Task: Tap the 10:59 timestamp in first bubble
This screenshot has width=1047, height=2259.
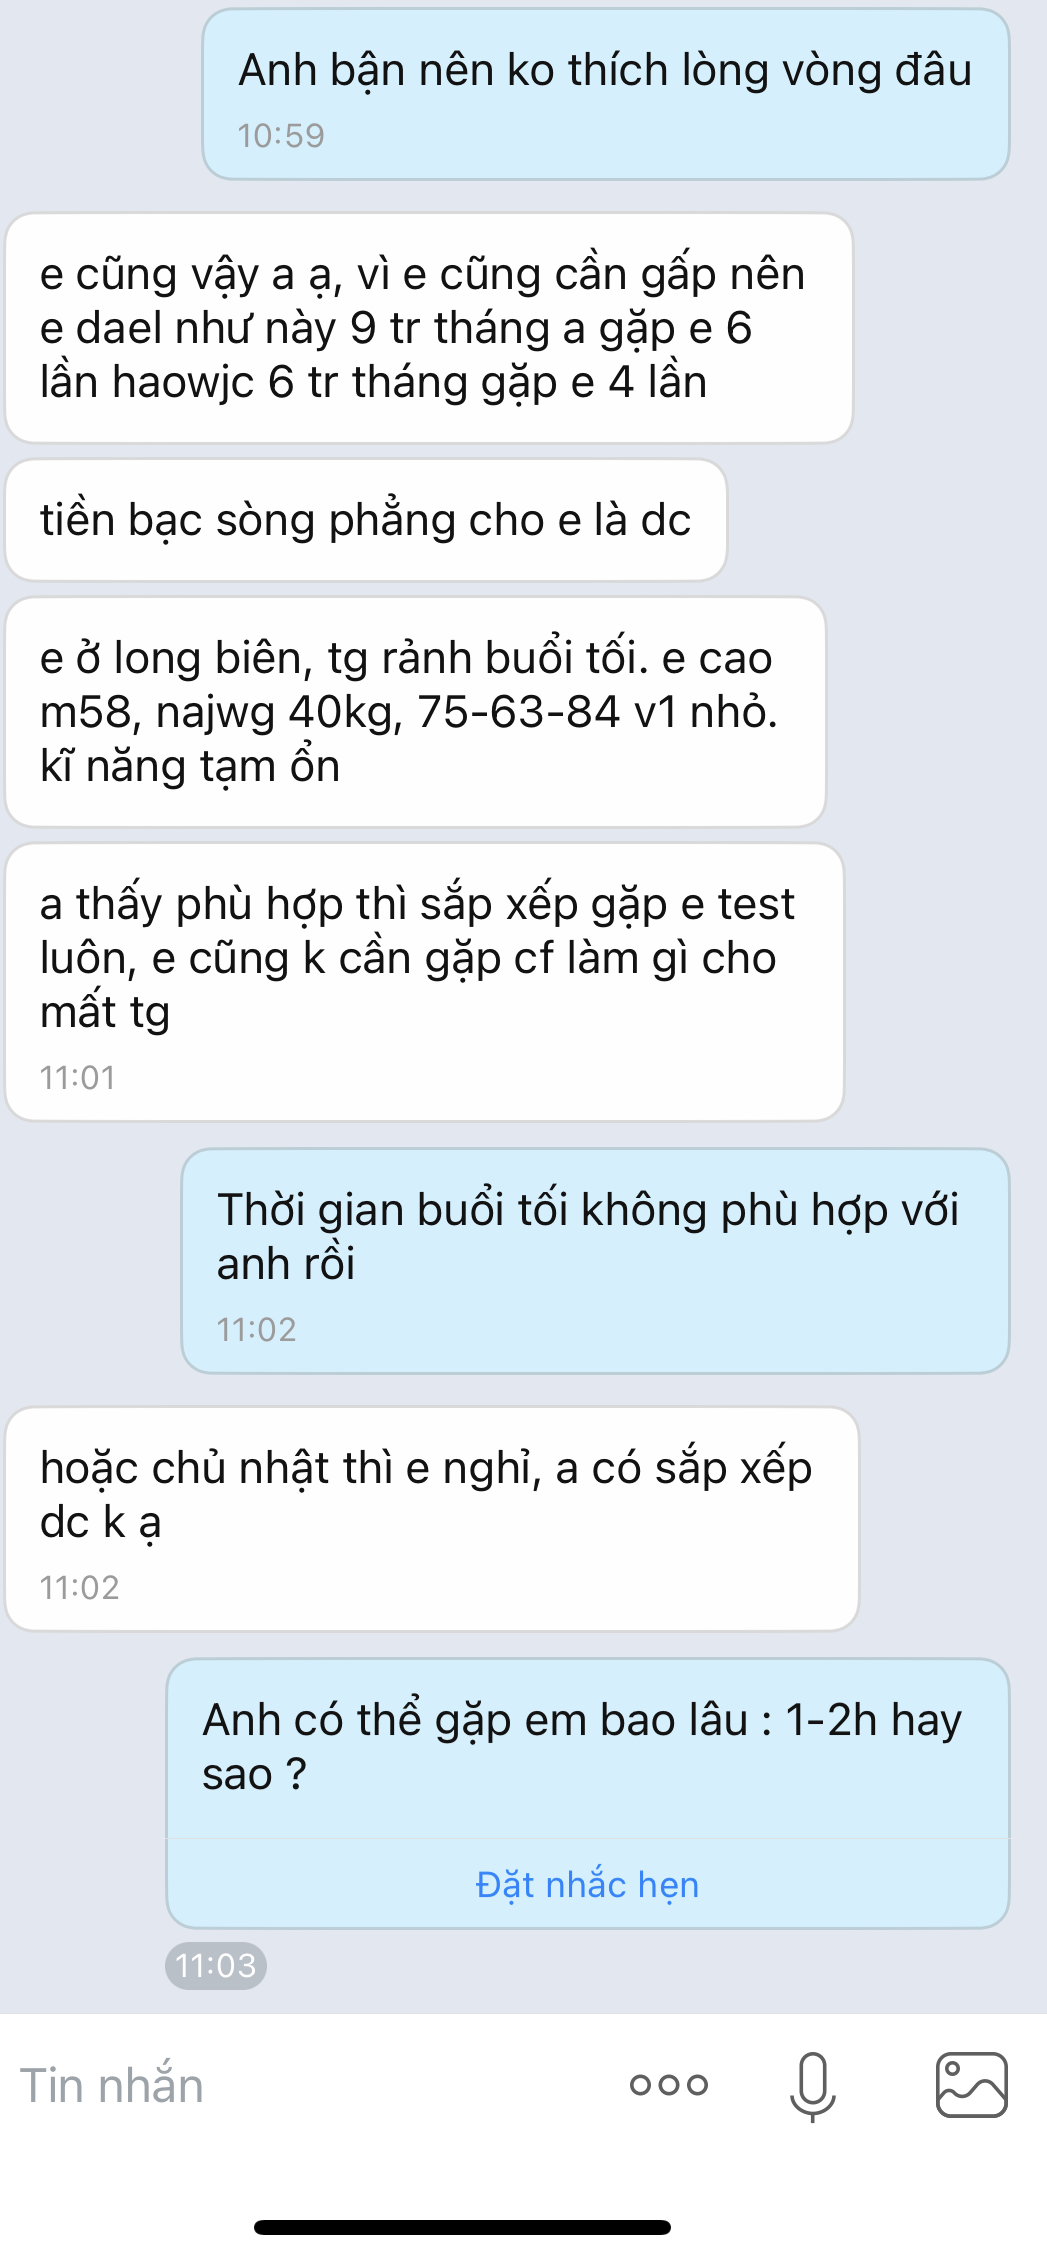Action: pyautogui.click(x=281, y=136)
